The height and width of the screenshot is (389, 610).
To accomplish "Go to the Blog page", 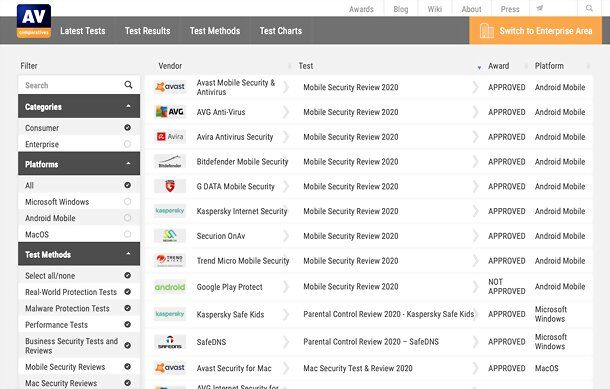I will pos(401,9).
